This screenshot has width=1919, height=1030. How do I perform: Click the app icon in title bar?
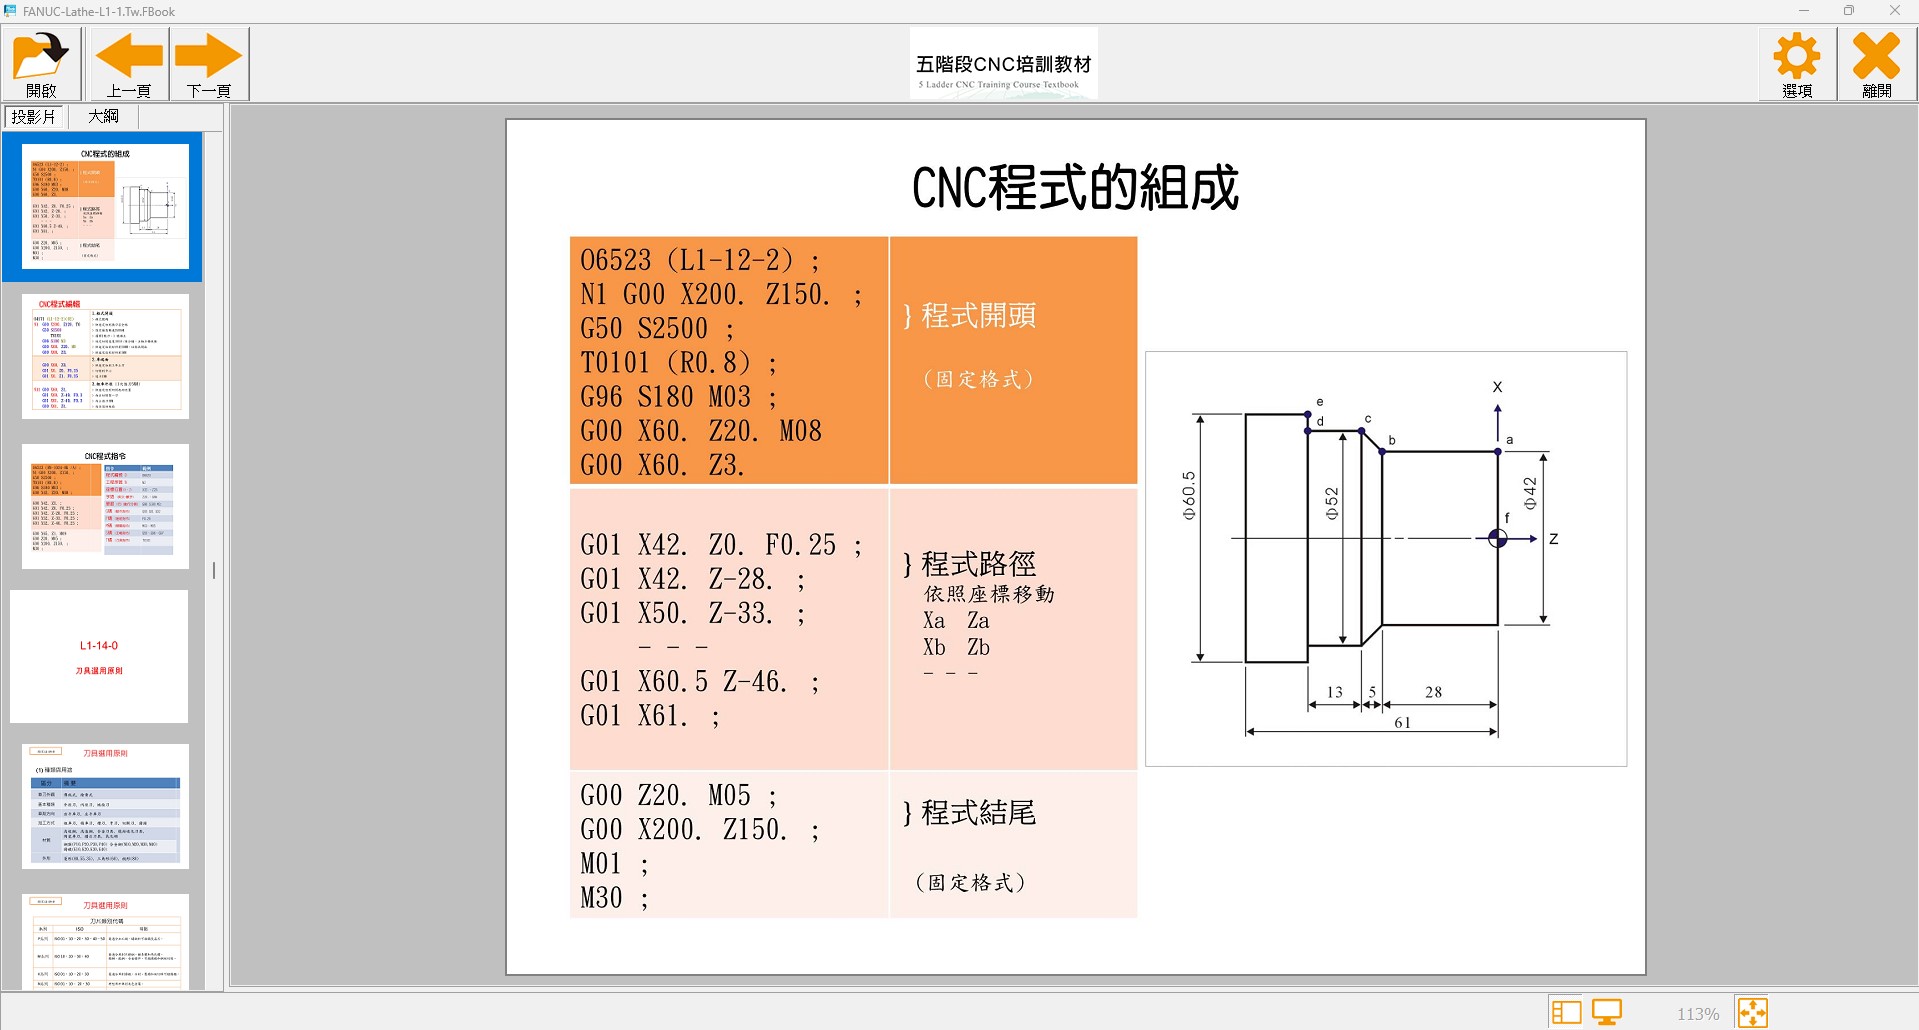(x=10, y=11)
